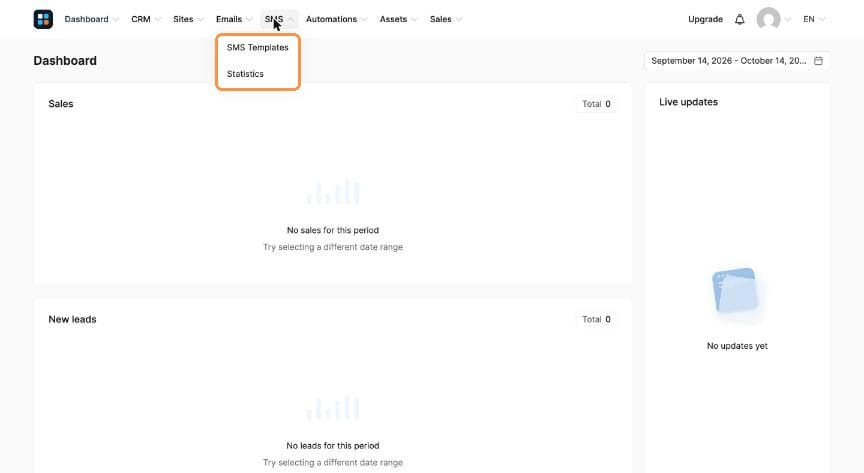Open the Assets menu

(x=398, y=19)
